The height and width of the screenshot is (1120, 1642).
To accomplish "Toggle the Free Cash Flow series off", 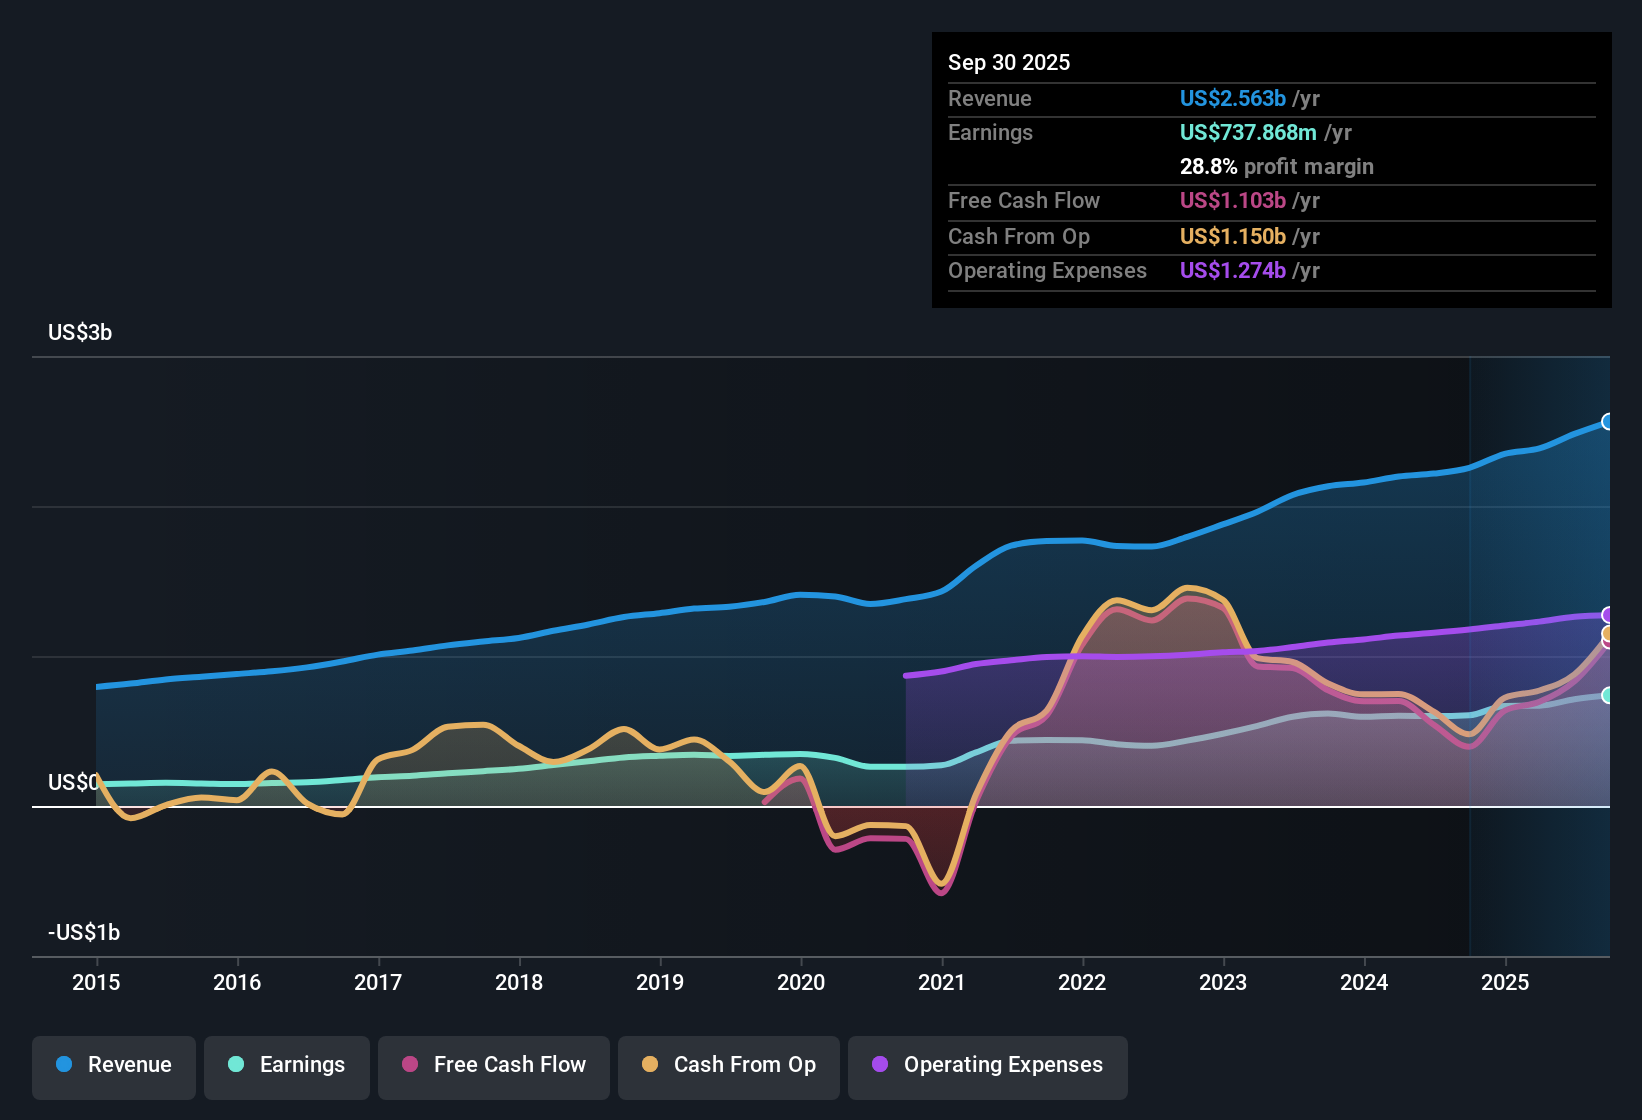I will click(493, 1065).
